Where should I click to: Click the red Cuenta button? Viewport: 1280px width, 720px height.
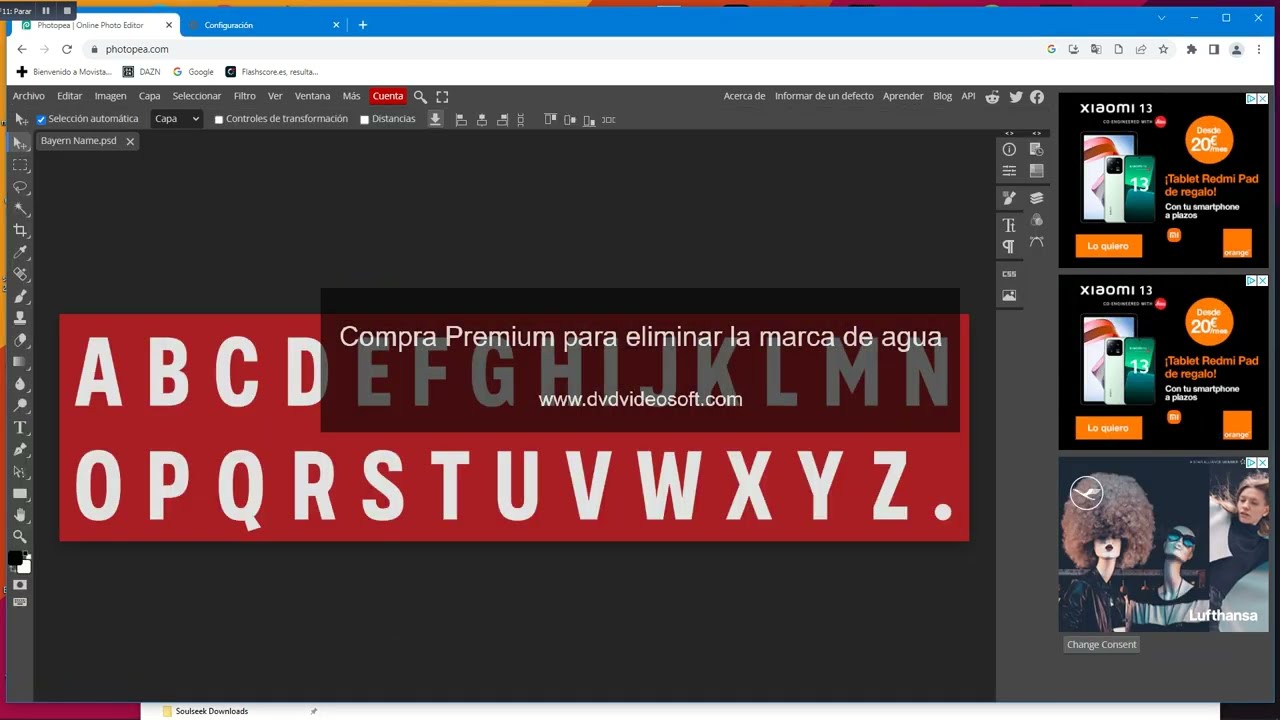tap(388, 96)
